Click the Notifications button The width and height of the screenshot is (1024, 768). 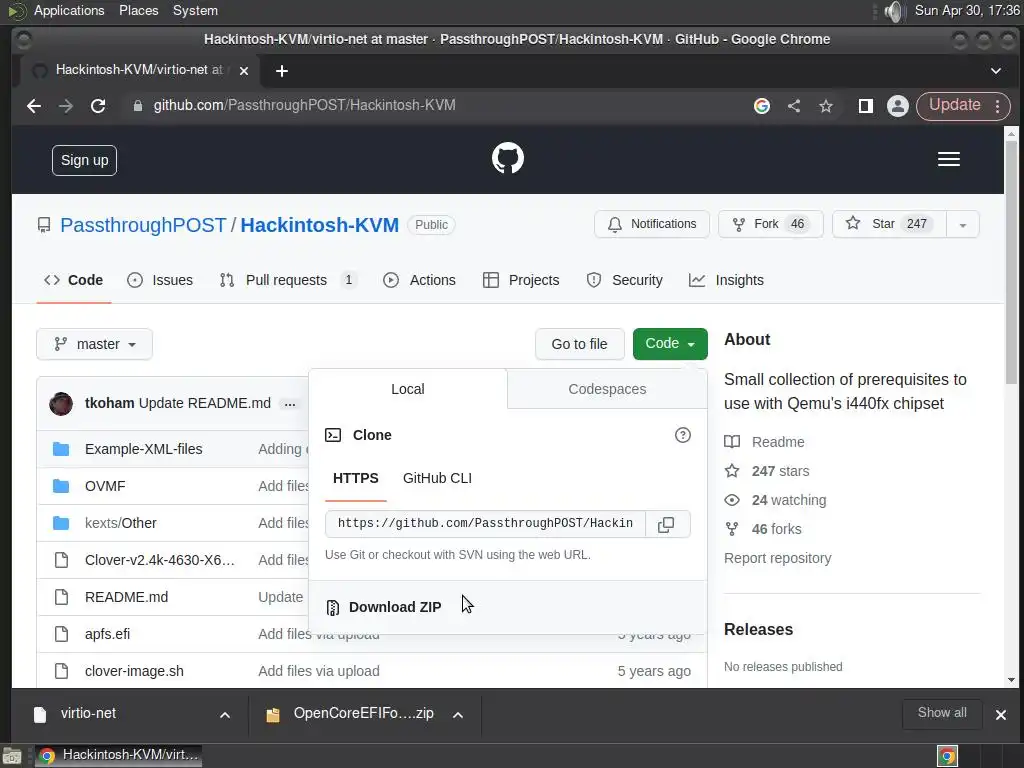(x=652, y=225)
